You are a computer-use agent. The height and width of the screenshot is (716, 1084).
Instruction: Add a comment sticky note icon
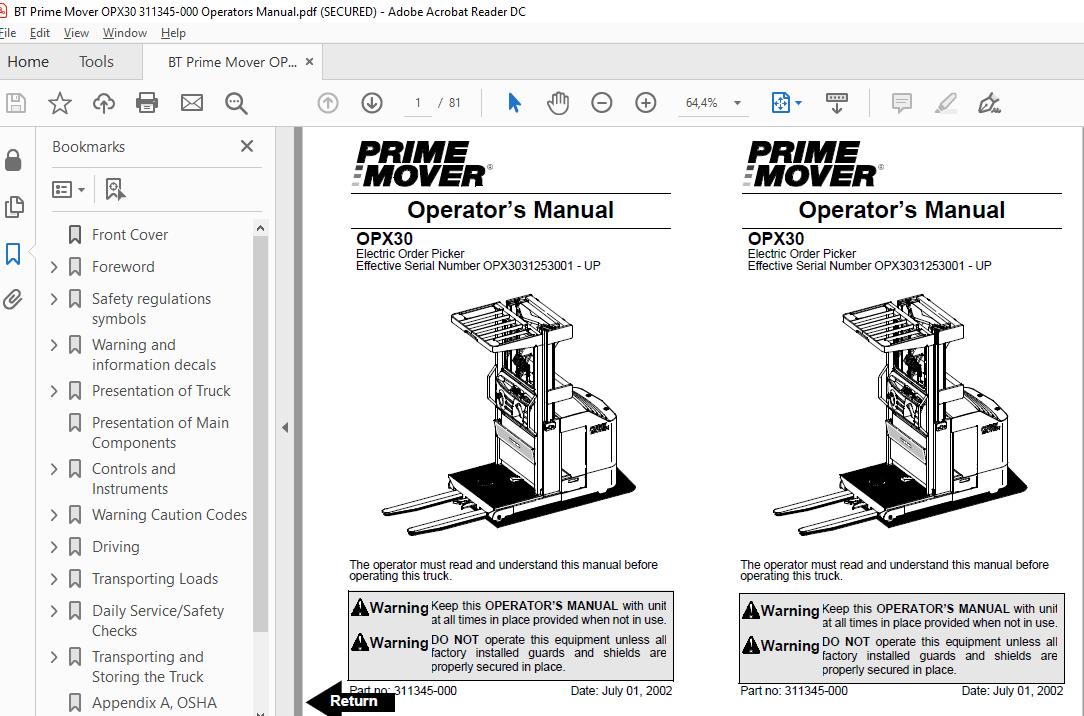pyautogui.click(x=901, y=103)
